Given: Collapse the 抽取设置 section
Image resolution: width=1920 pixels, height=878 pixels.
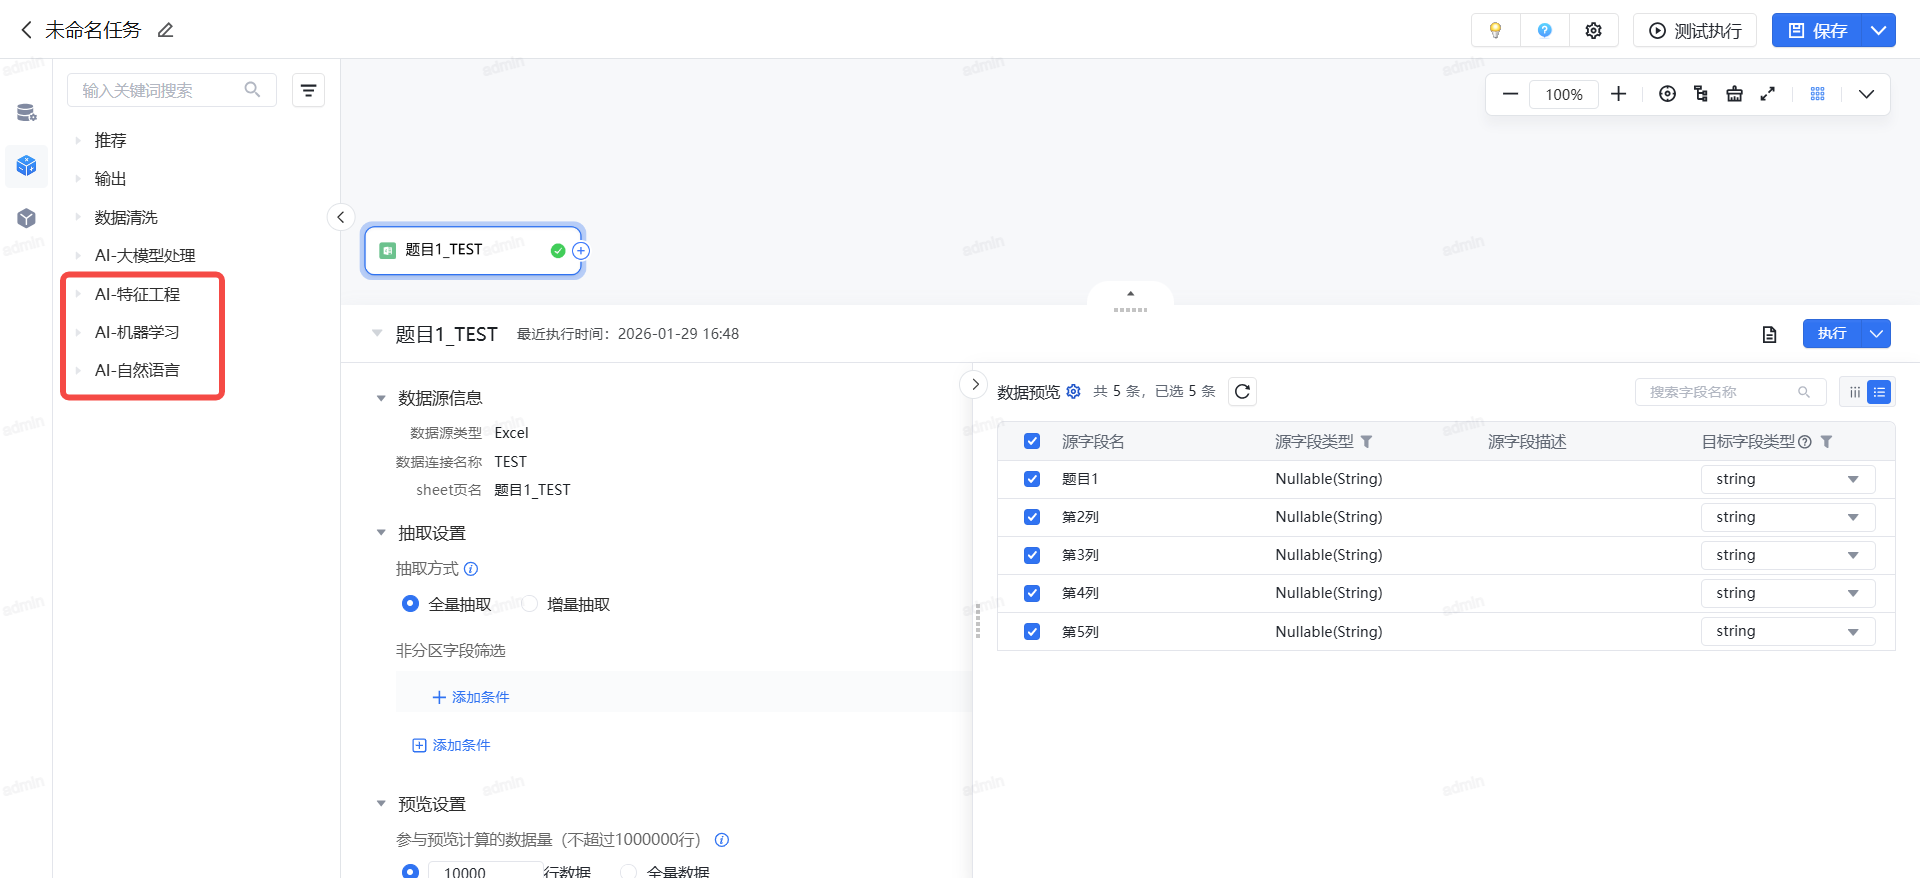Looking at the screenshot, I should (x=381, y=533).
